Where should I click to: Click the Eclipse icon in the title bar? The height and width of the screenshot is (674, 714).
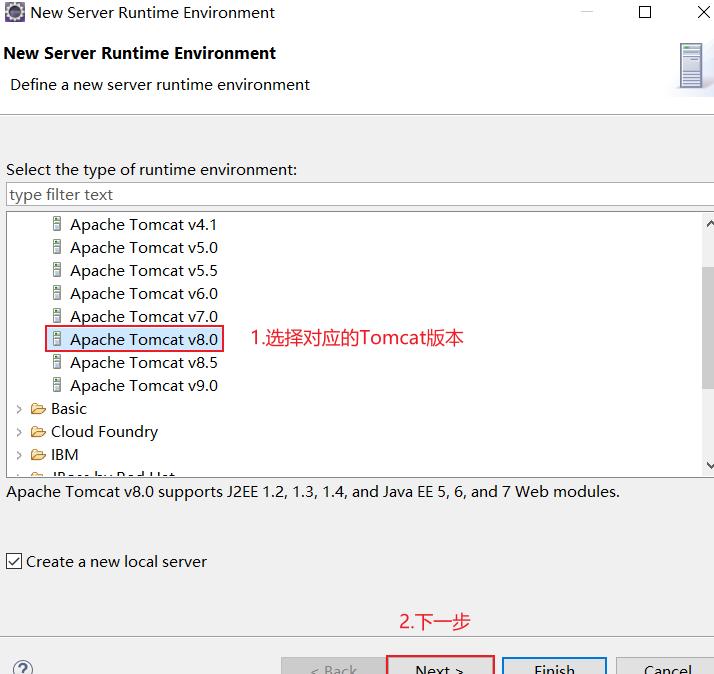pyautogui.click(x=15, y=12)
